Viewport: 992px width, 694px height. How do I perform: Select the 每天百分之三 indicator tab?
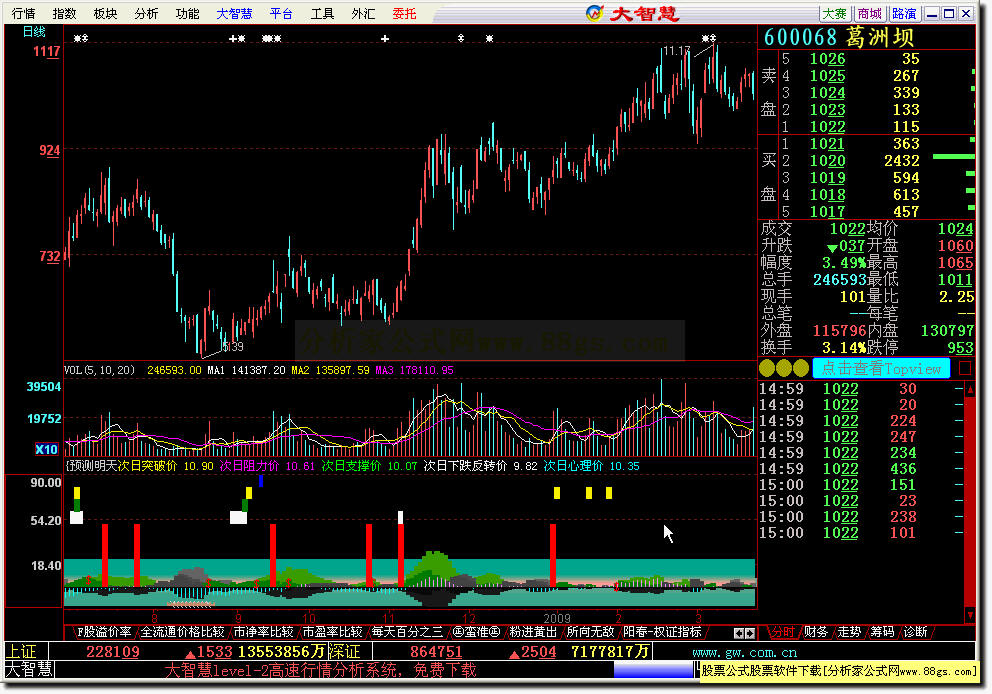coord(407,631)
